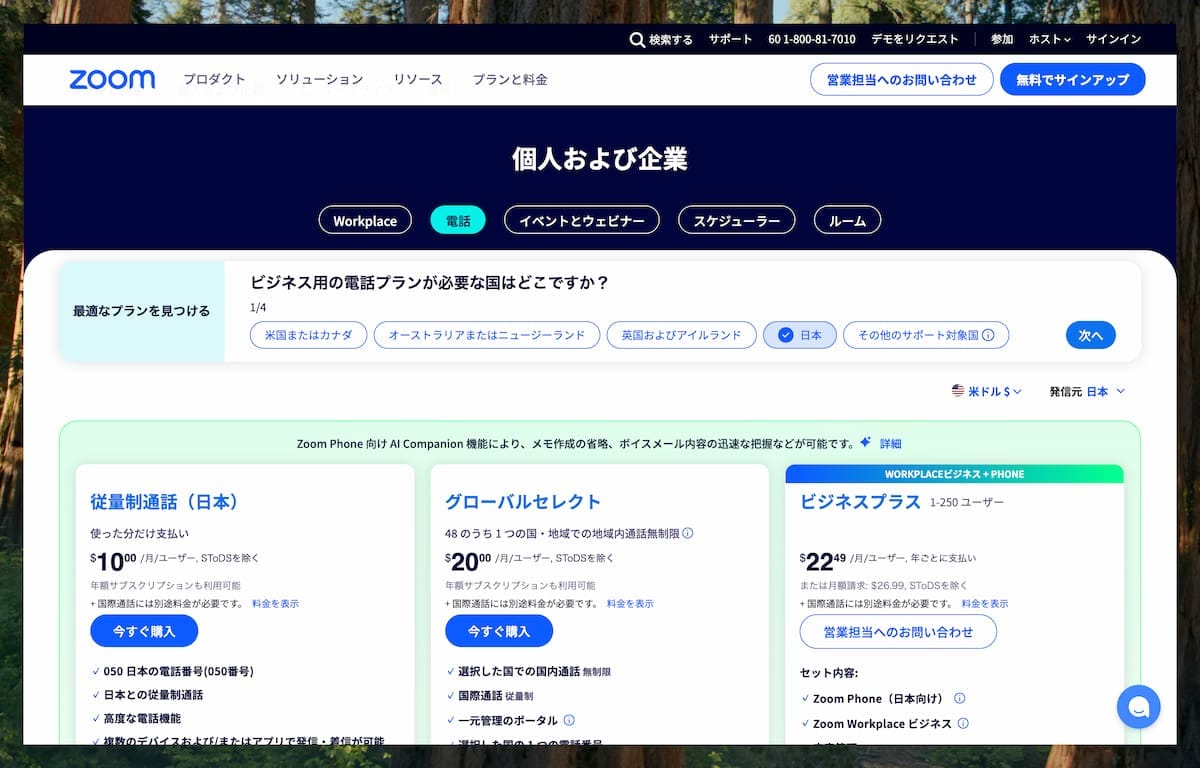This screenshot has height=768, width=1200.
Task: Click ビジネスプラス plan title
Action: (x=860, y=501)
